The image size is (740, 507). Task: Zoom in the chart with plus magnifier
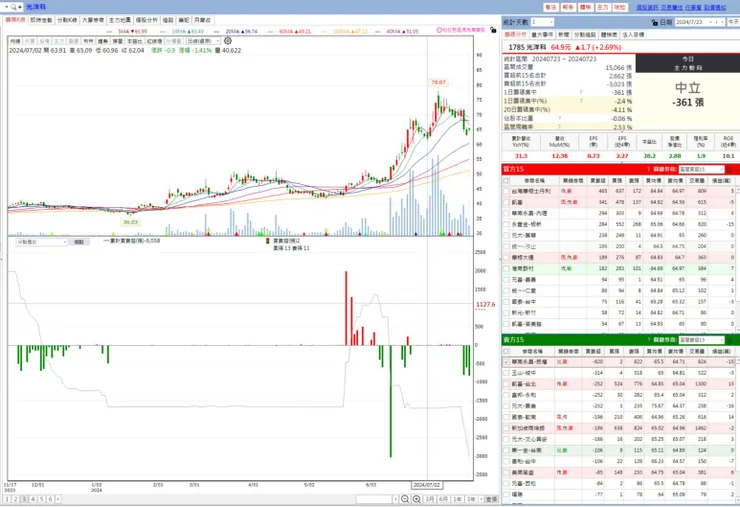pyautogui.click(x=417, y=499)
